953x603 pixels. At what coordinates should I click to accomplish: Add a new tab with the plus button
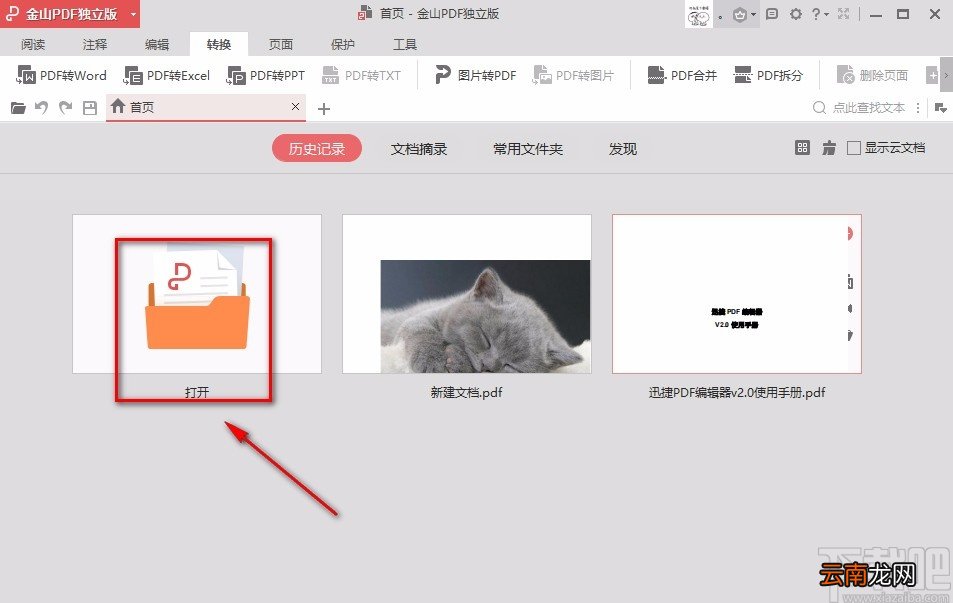(324, 109)
